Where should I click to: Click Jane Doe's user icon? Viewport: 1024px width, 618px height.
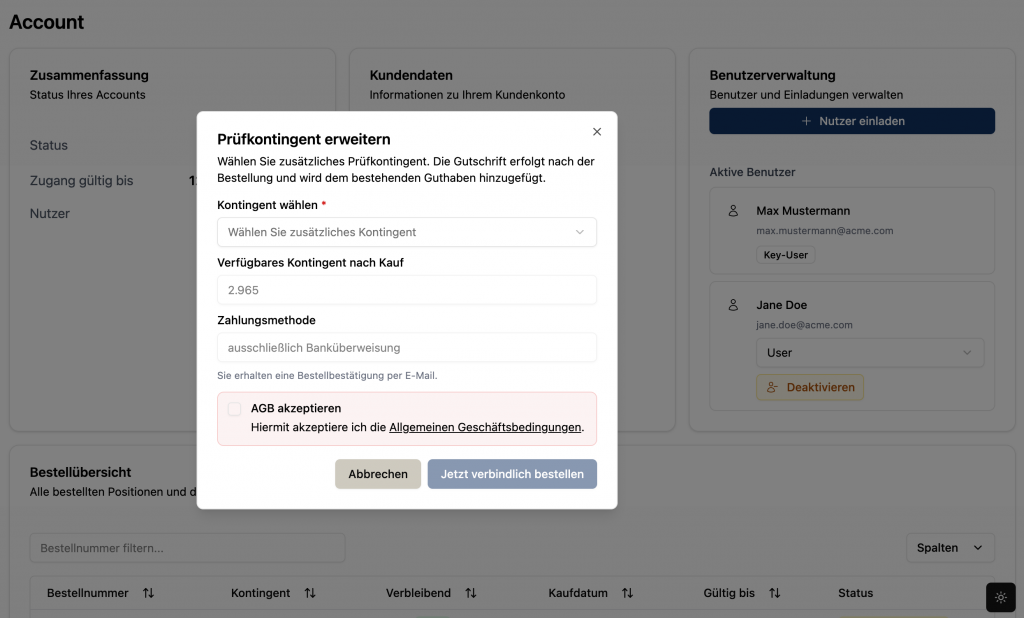click(x=733, y=305)
